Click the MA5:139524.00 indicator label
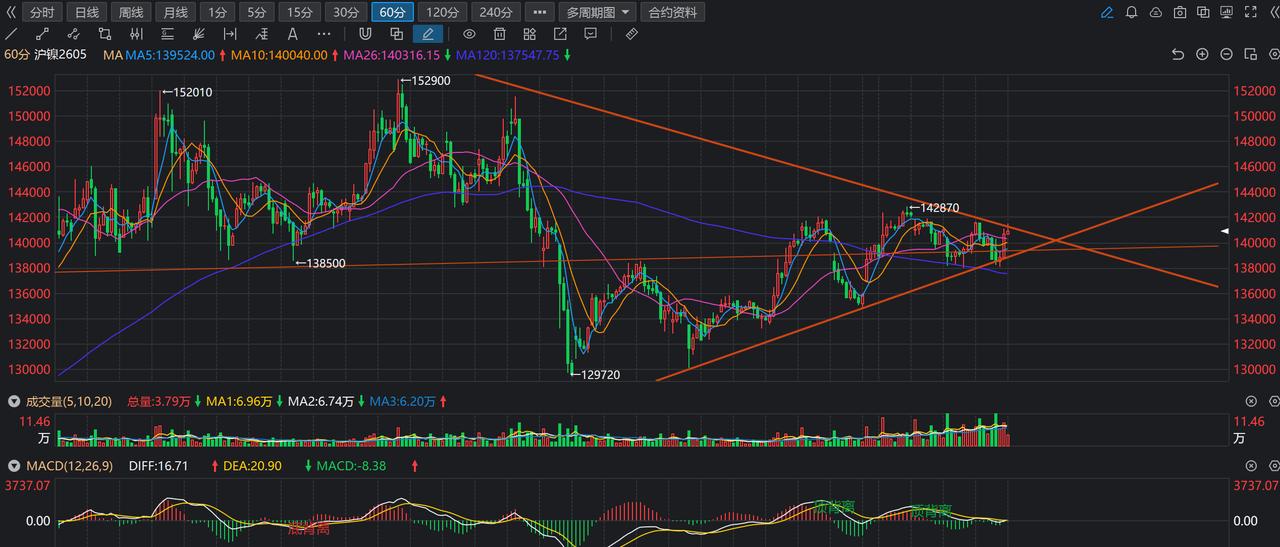Screen dimensions: 1280x547 tap(170, 55)
